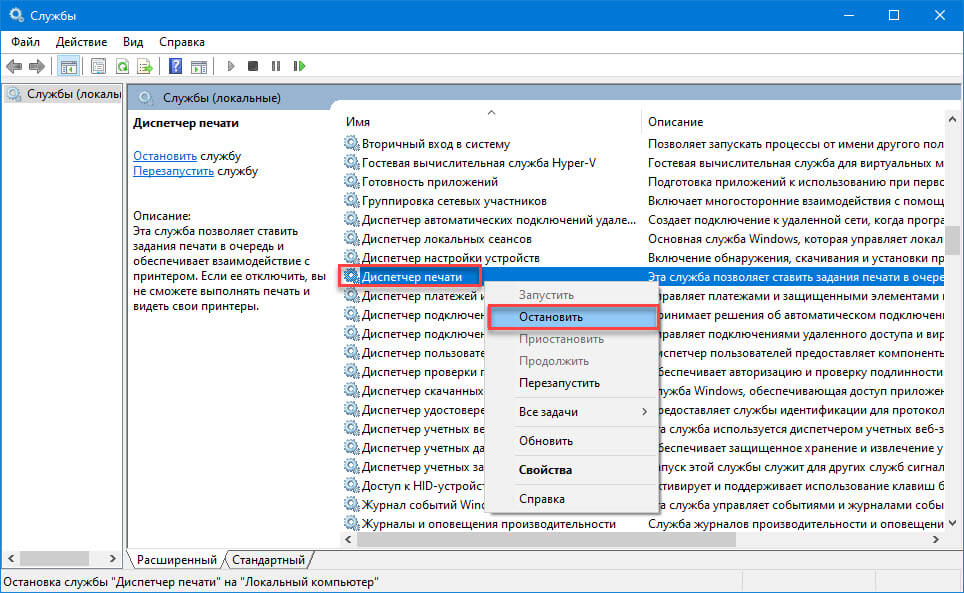Viewport: 964px width, 593px height.
Task: Open the Файл menu
Action: point(25,41)
